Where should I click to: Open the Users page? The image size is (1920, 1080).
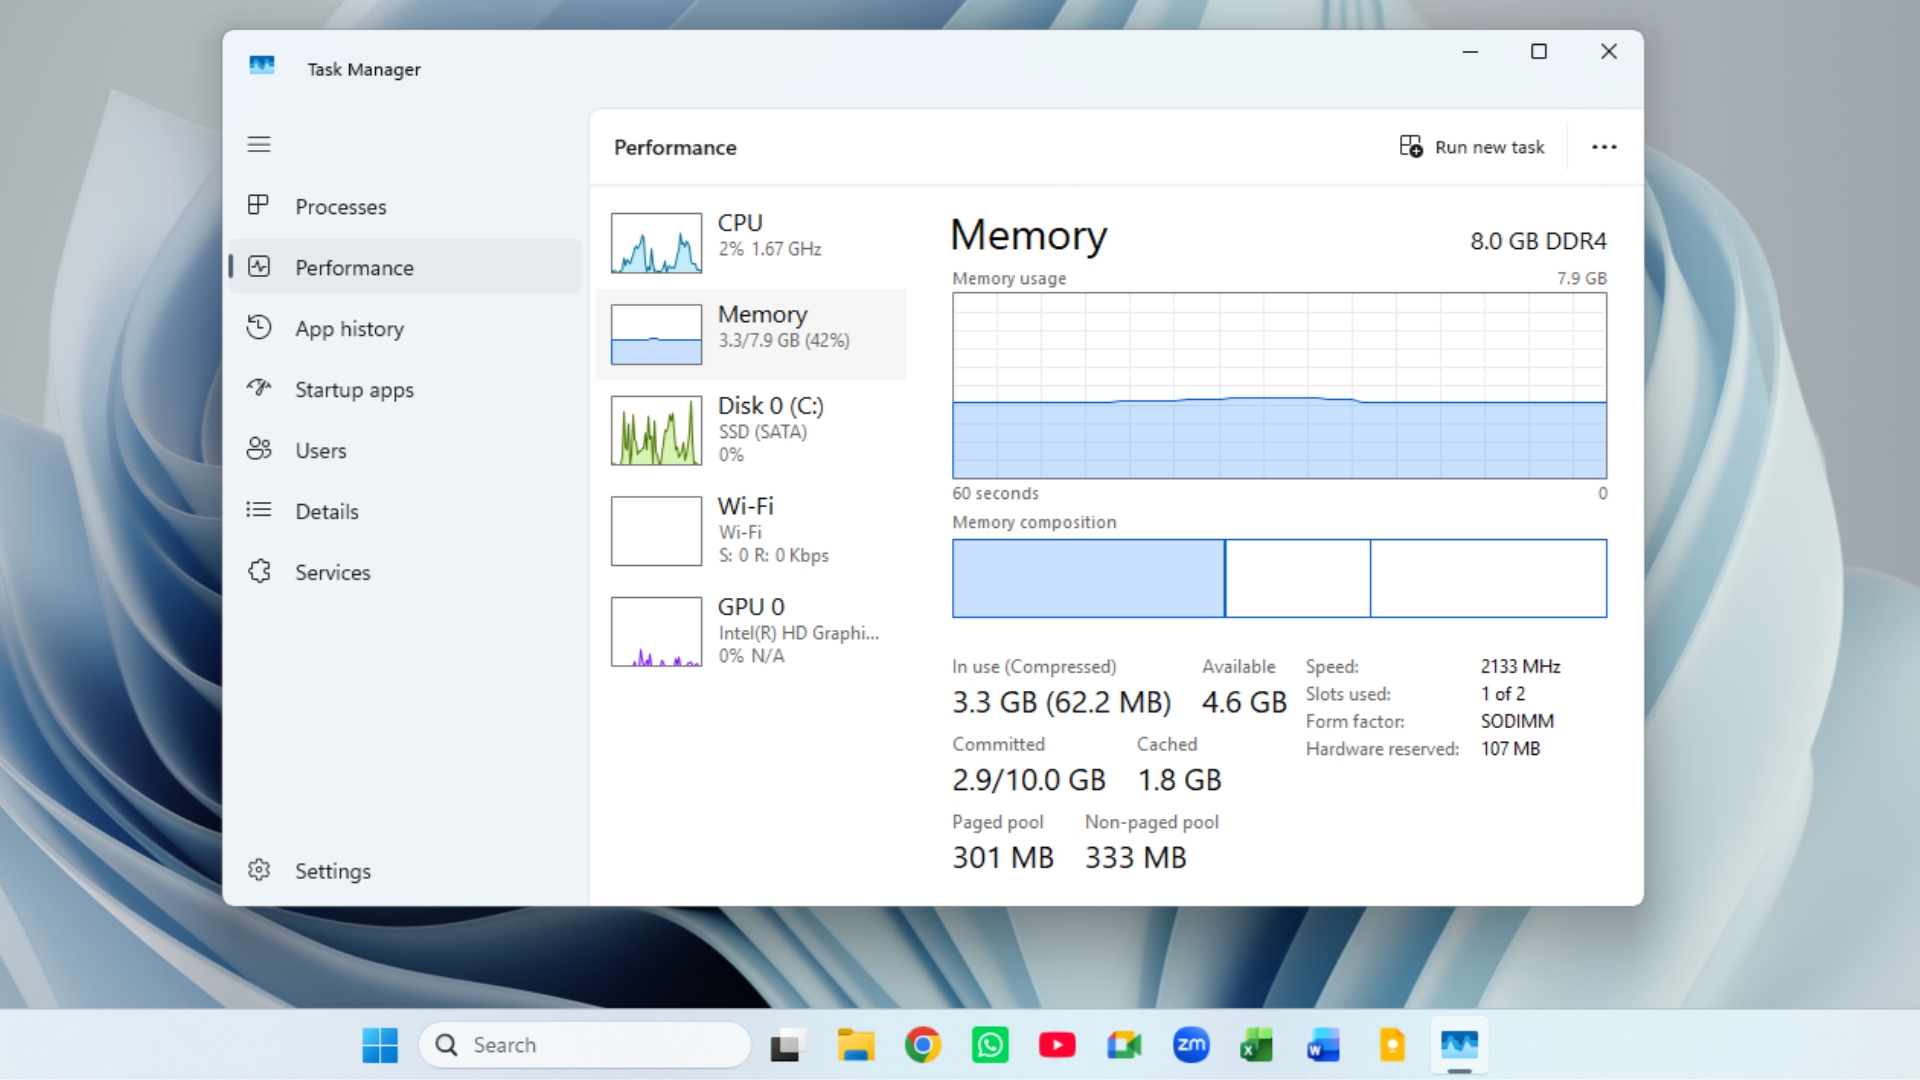405,450
